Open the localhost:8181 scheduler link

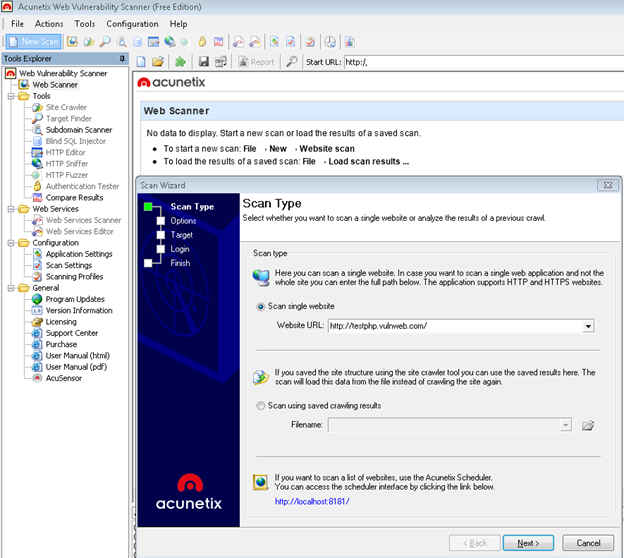[312, 501]
